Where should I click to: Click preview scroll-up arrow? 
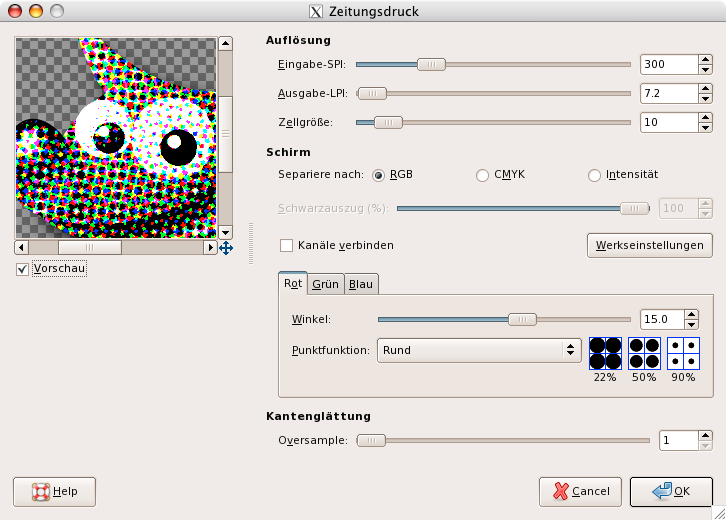(x=225, y=44)
